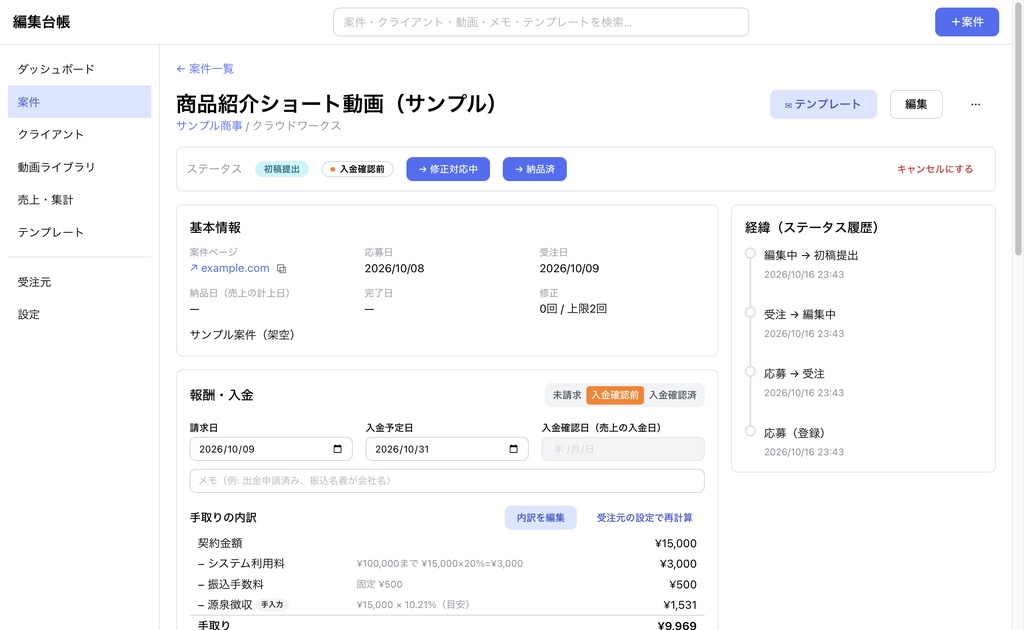Click 受注元の設定で再計算 link
This screenshot has width=1024, height=630.
point(644,518)
